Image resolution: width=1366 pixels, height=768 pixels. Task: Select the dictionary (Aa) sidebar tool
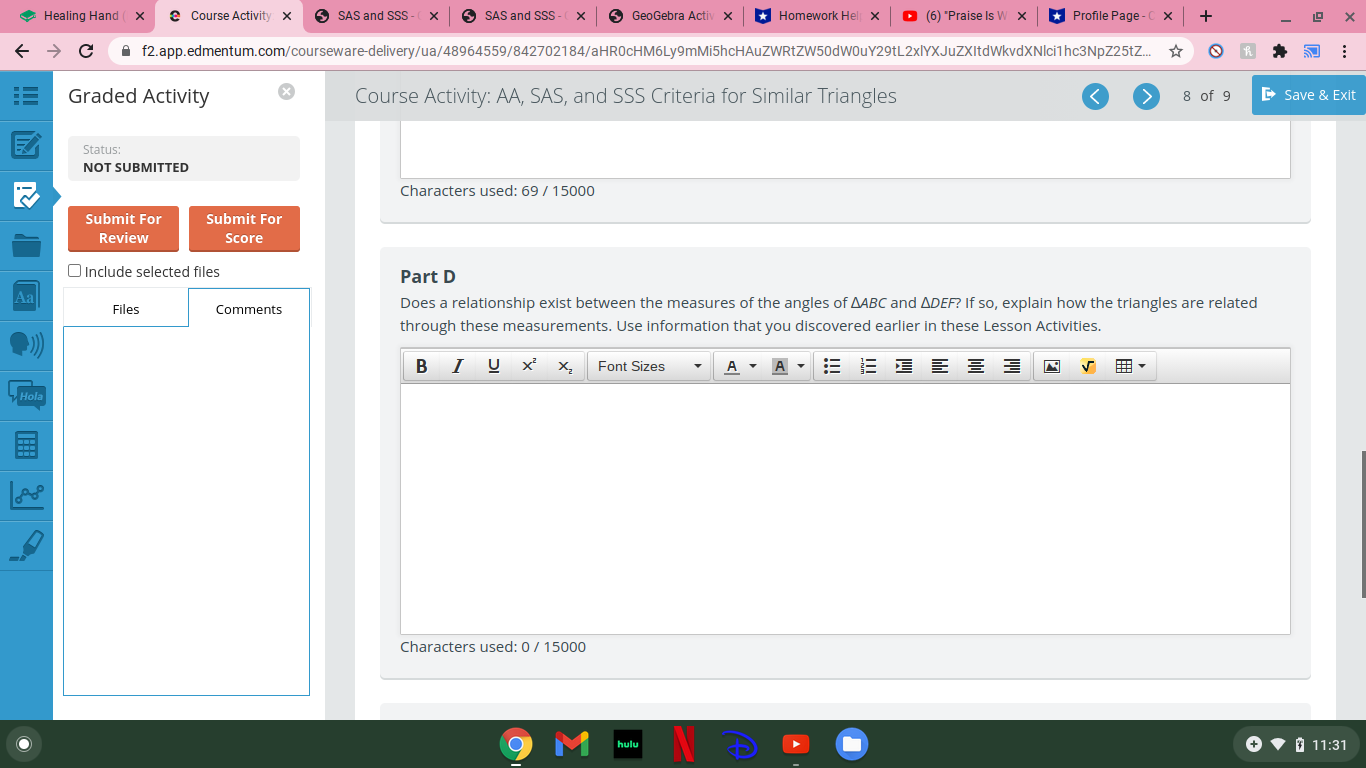tap(26, 295)
